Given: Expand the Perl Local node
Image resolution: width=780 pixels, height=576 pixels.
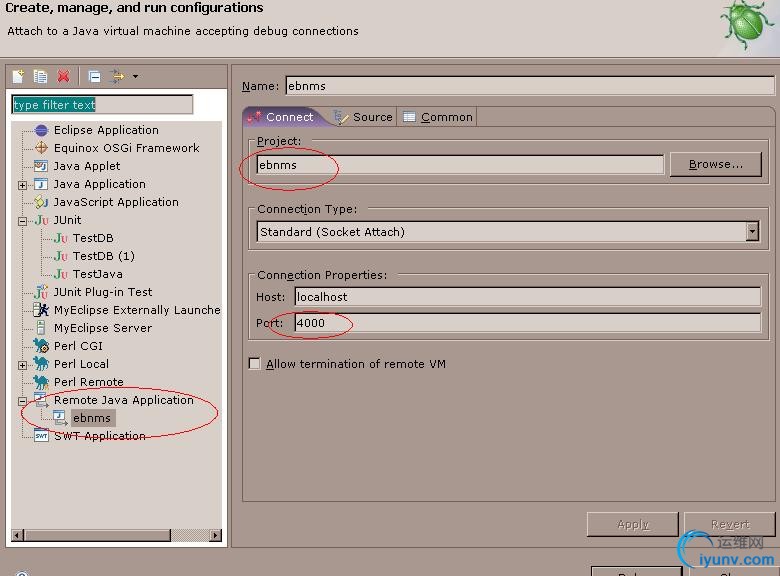Looking at the screenshot, I should pos(22,365).
